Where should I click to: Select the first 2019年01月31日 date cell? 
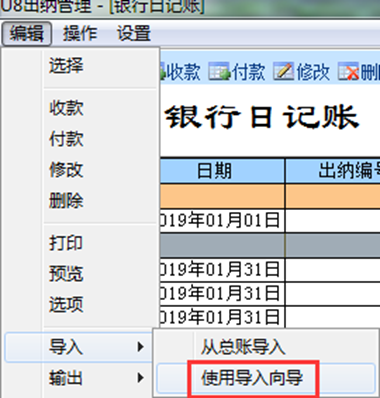coord(222,269)
